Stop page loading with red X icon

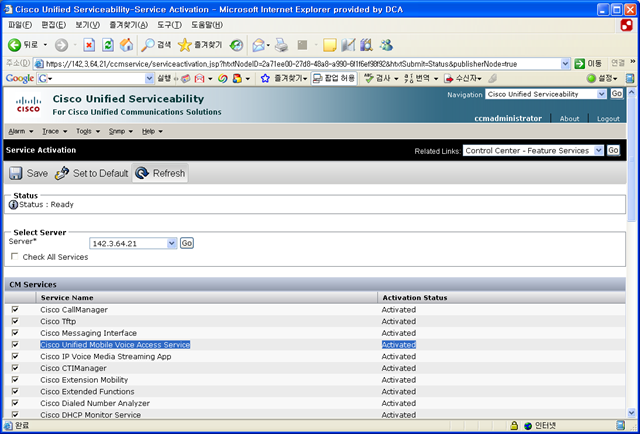89,45
